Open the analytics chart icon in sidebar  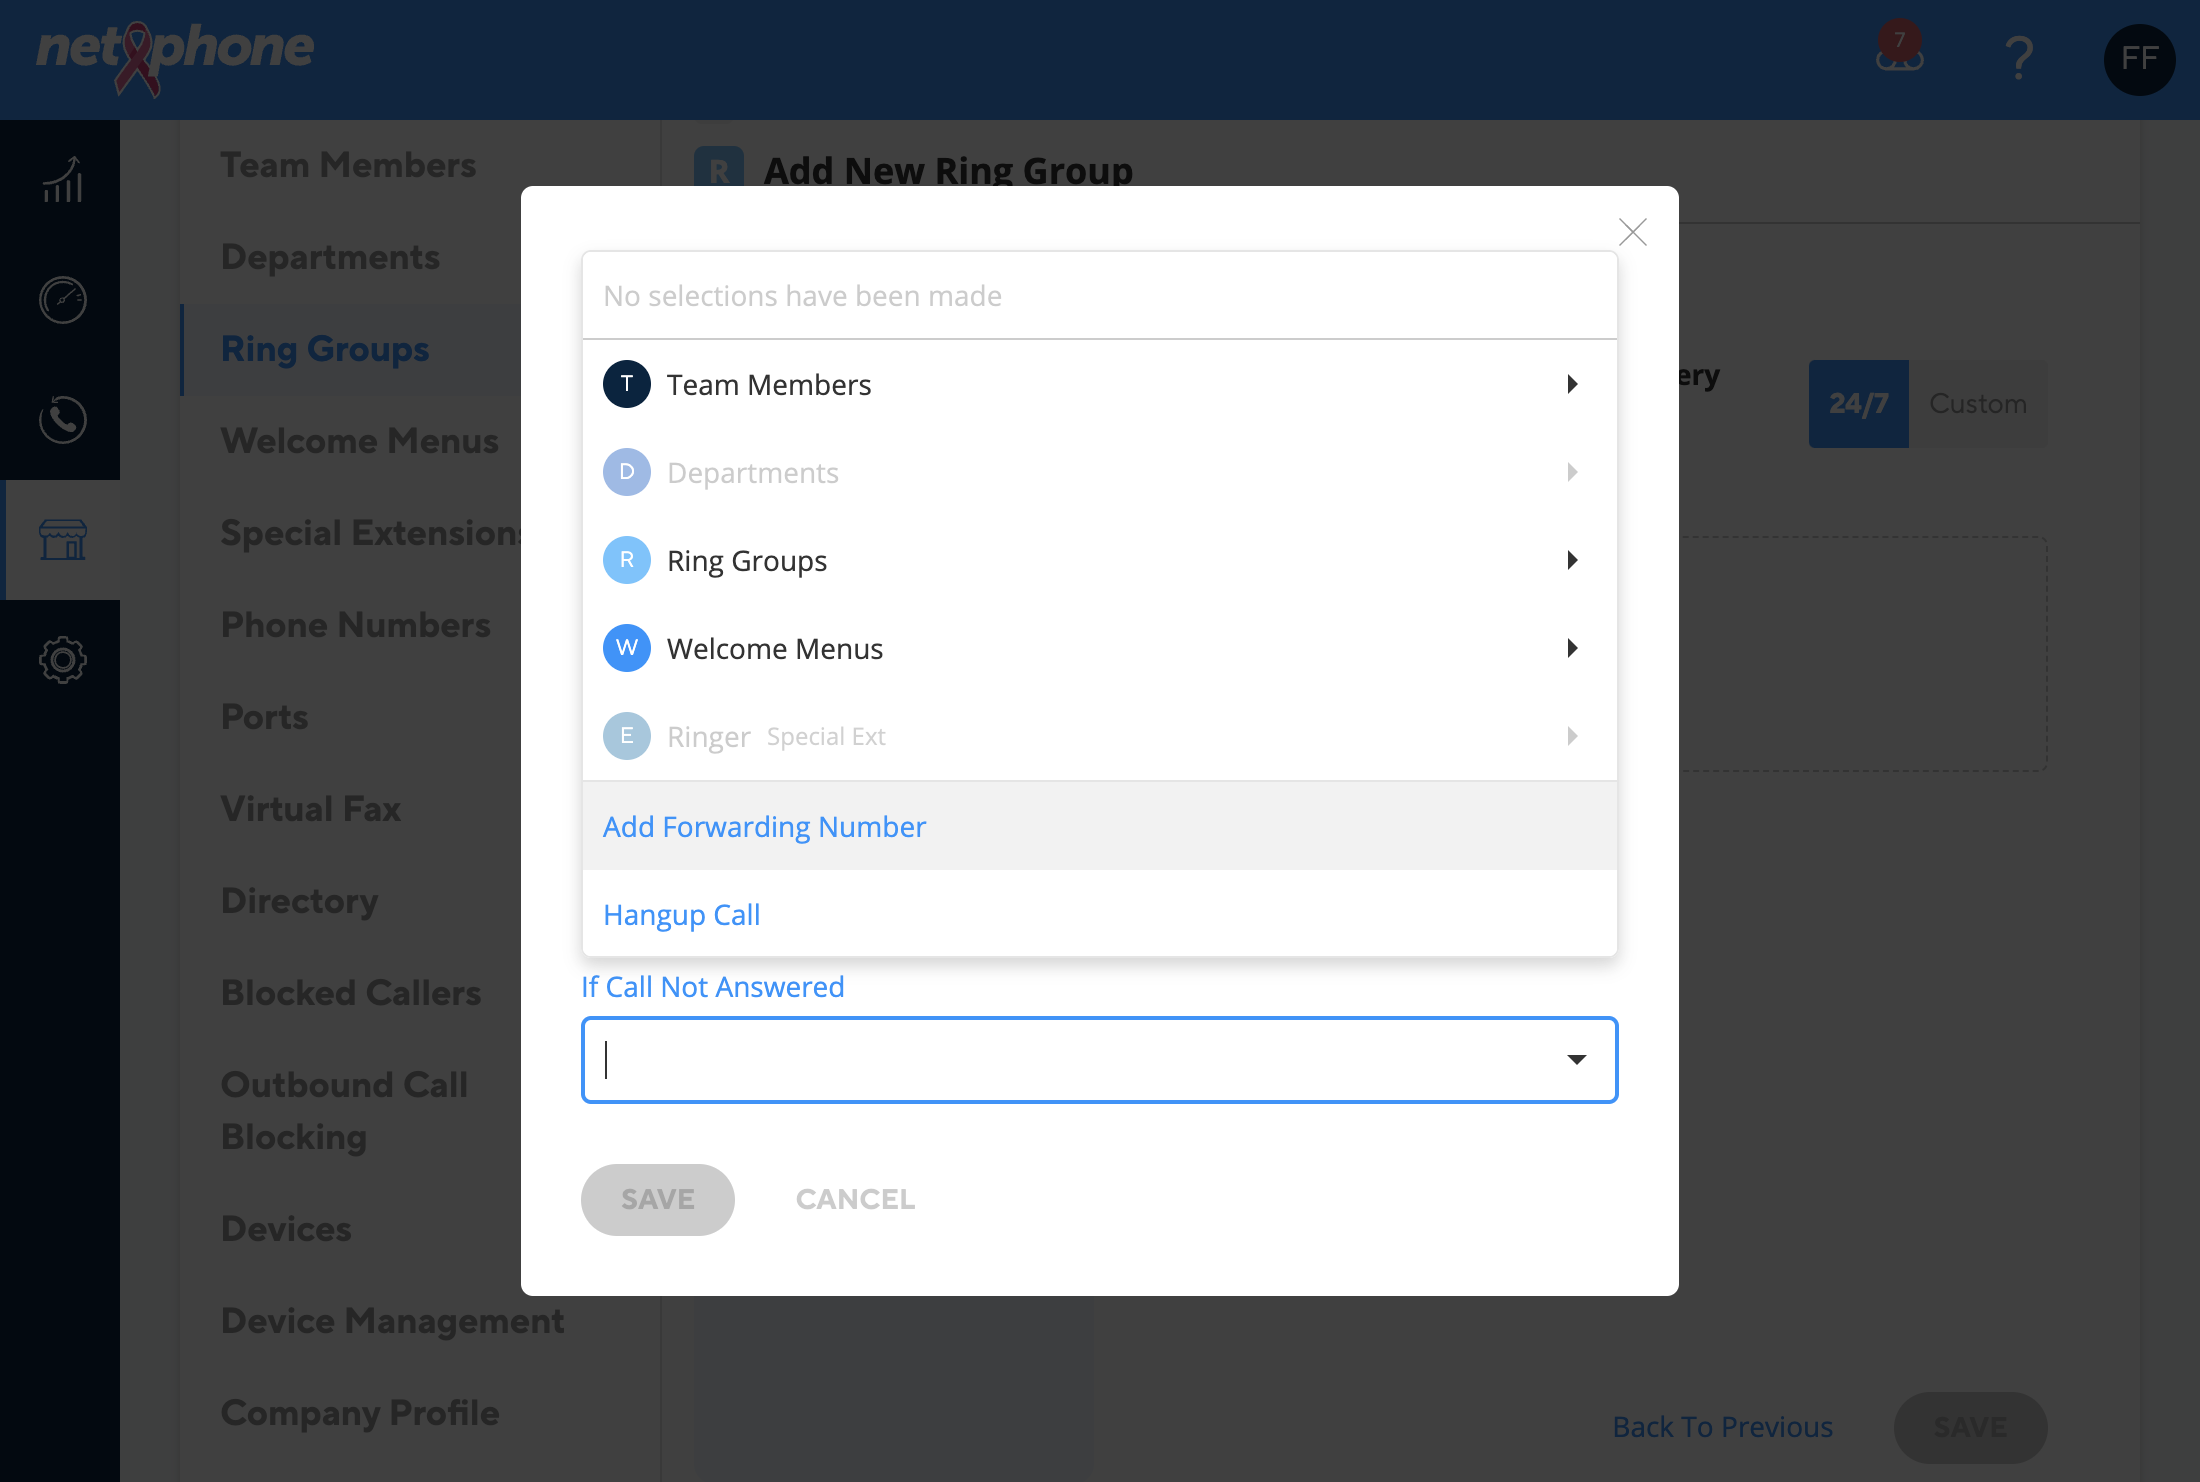tap(62, 180)
